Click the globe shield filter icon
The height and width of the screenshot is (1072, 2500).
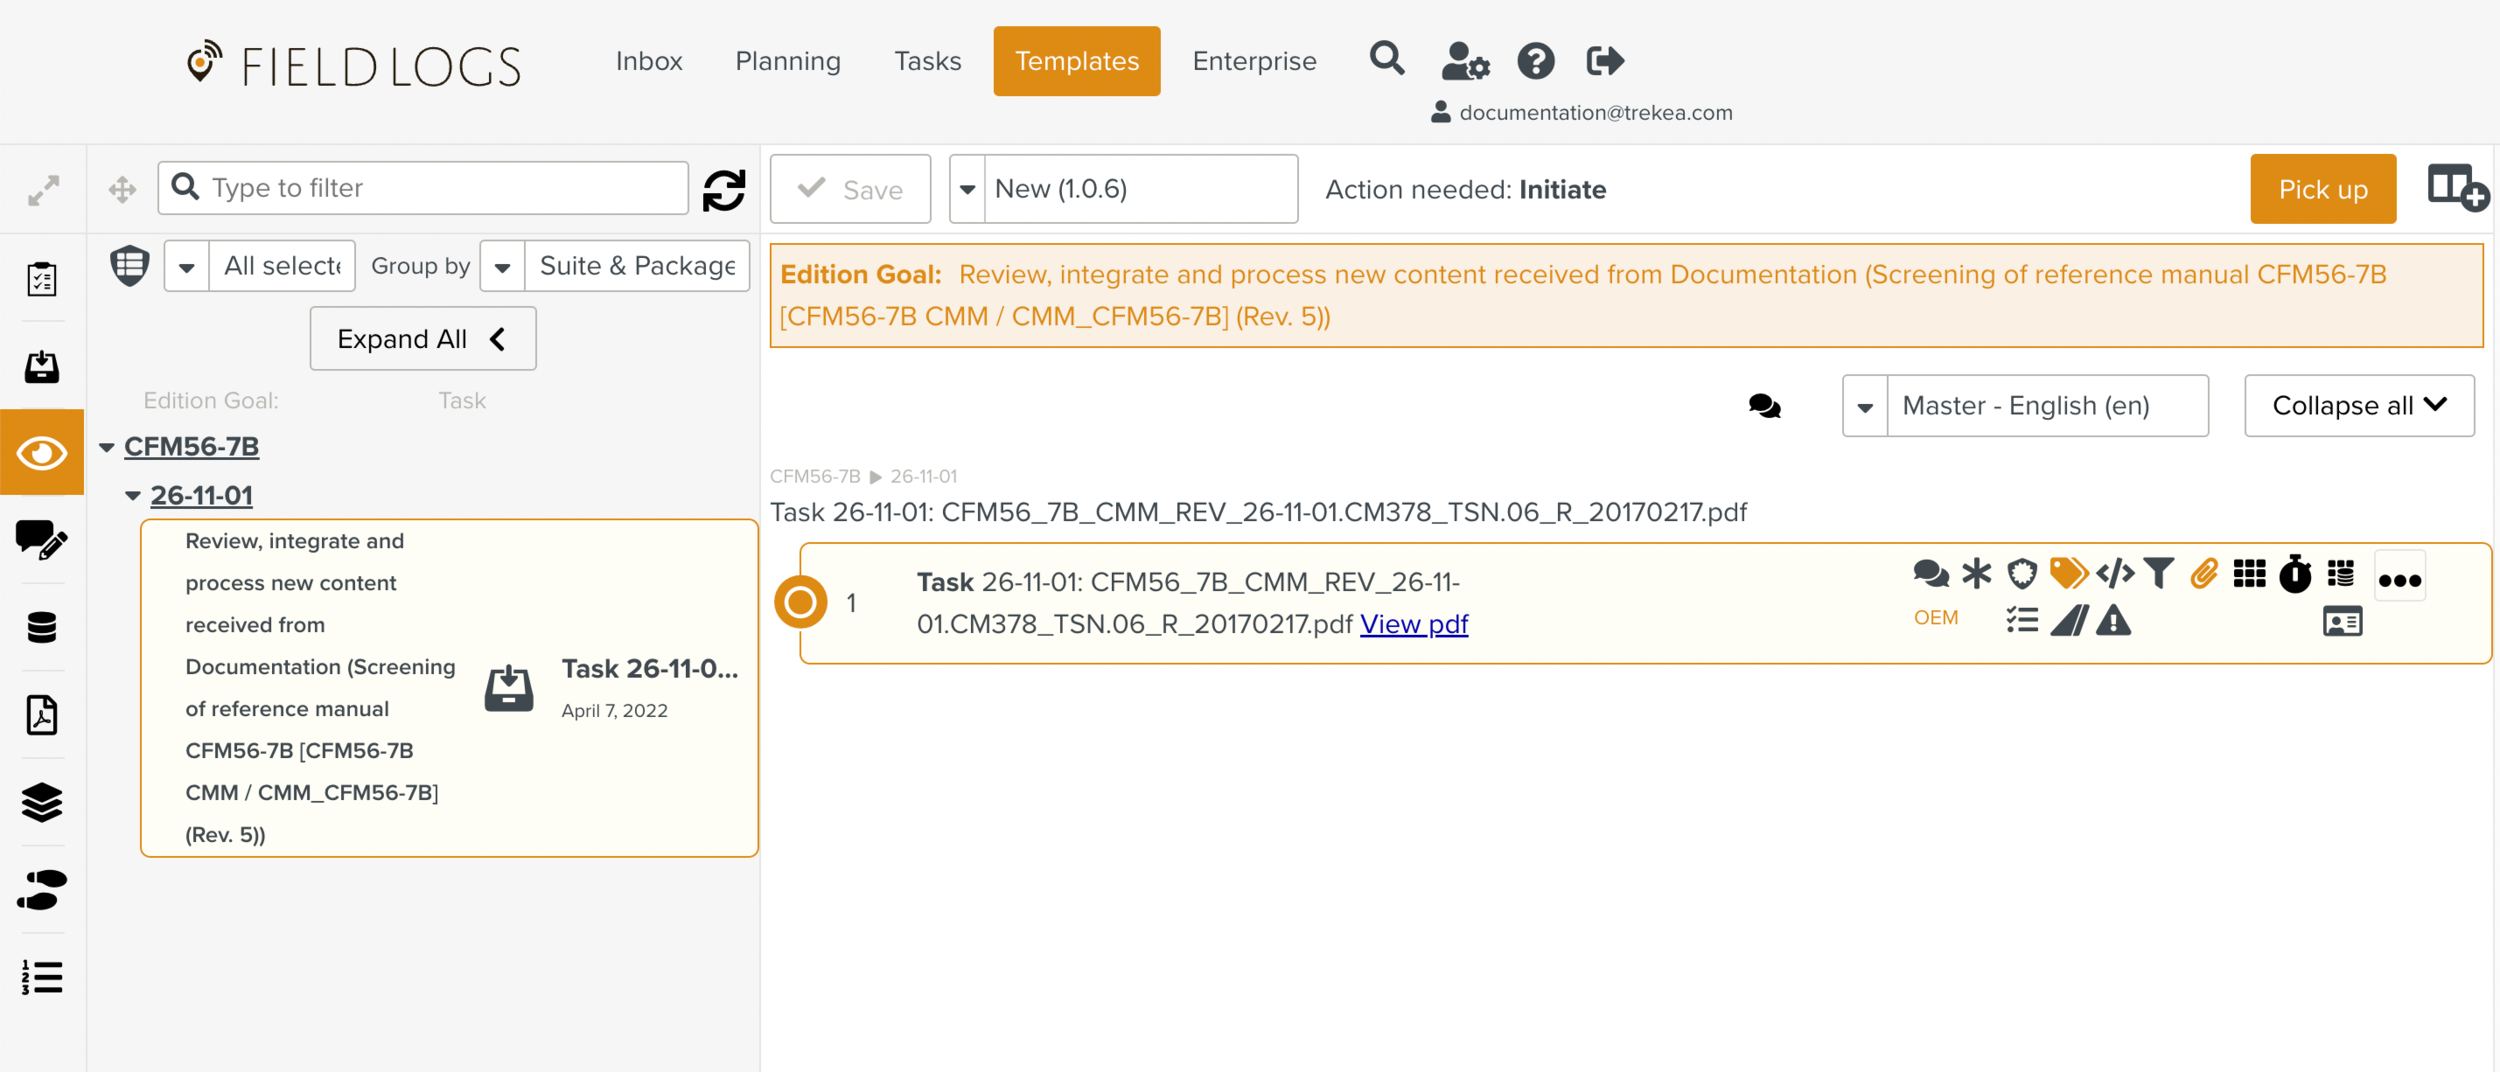coord(130,266)
